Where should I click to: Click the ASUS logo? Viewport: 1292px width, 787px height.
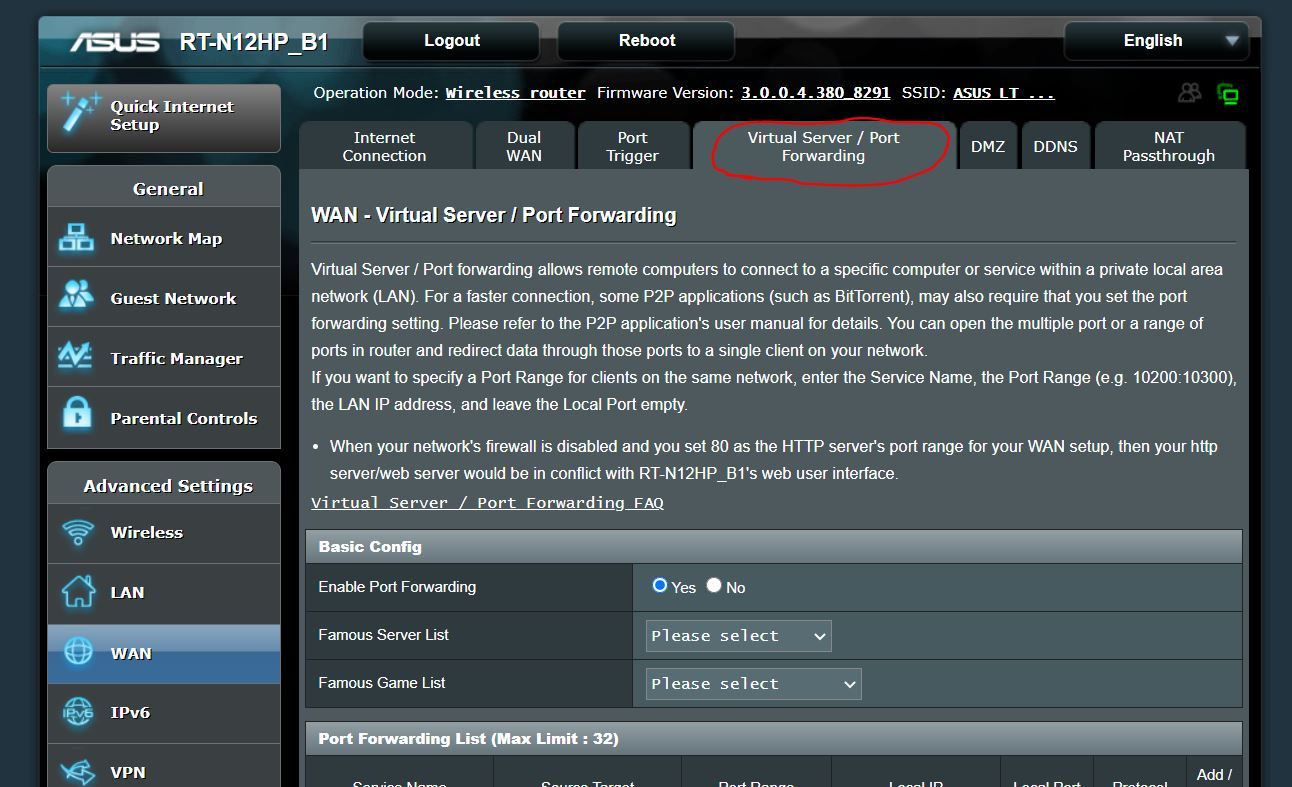point(114,42)
